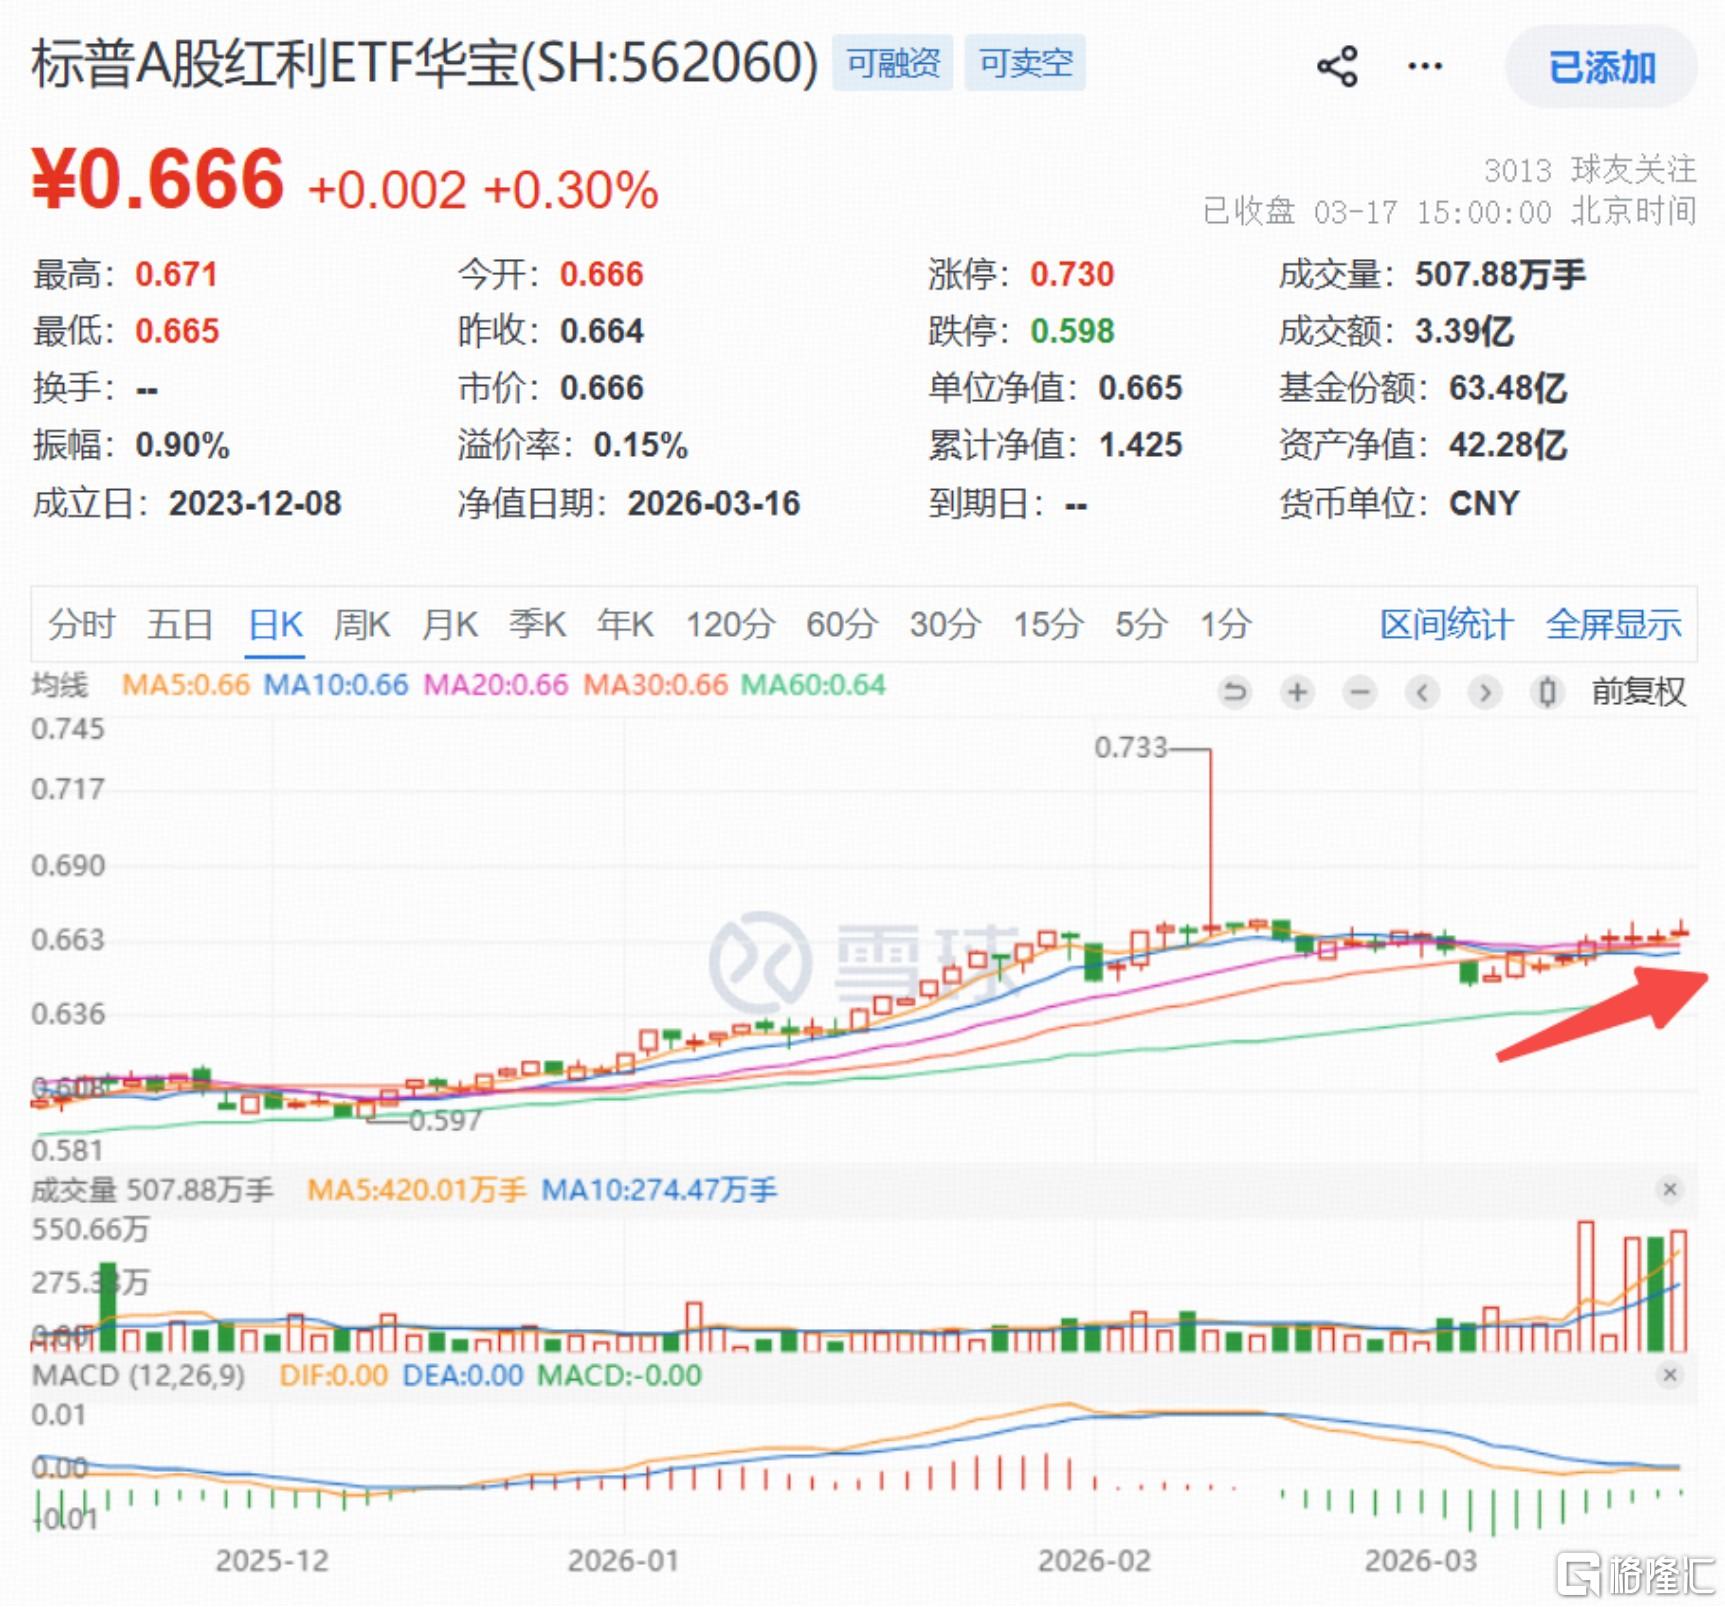Switch to the 1分 chart tab
Viewport: 1725px width, 1607px height.
point(1225,624)
